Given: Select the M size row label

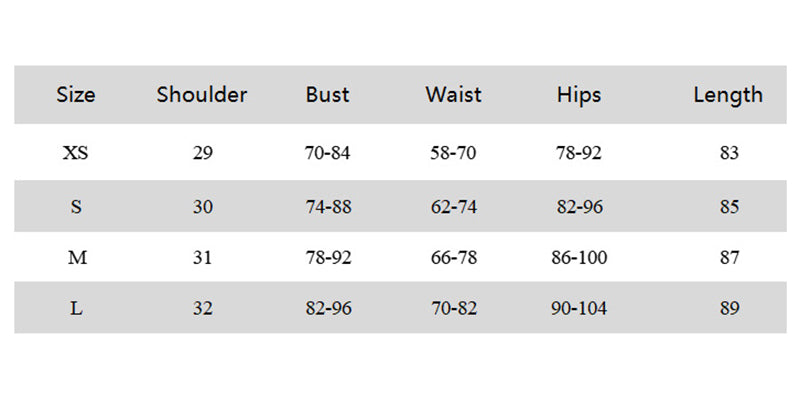Looking at the screenshot, I should pyautogui.click(x=77, y=258).
